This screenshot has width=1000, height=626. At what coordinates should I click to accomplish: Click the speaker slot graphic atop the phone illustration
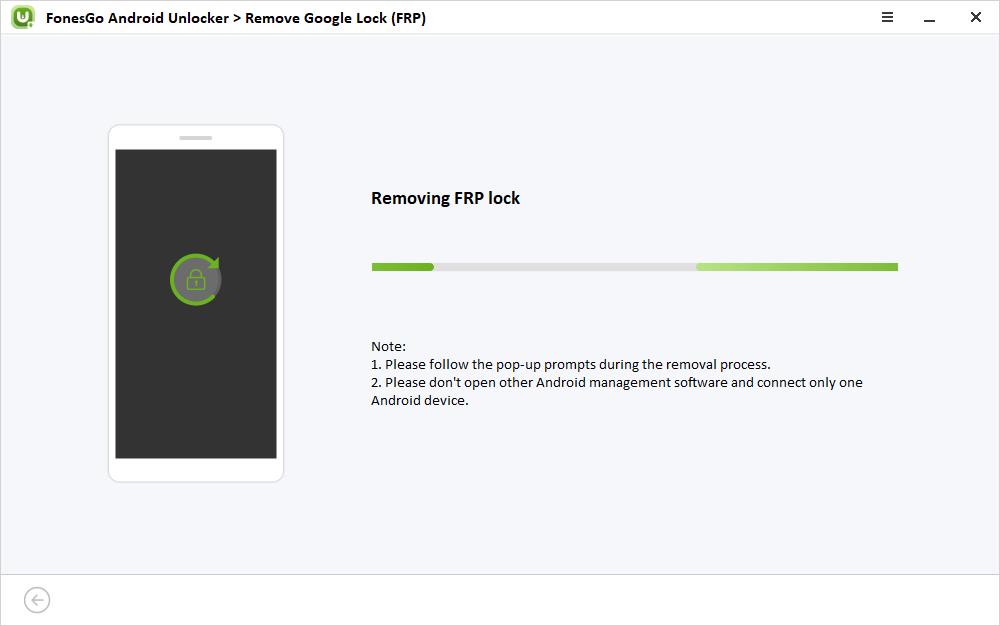[195, 136]
